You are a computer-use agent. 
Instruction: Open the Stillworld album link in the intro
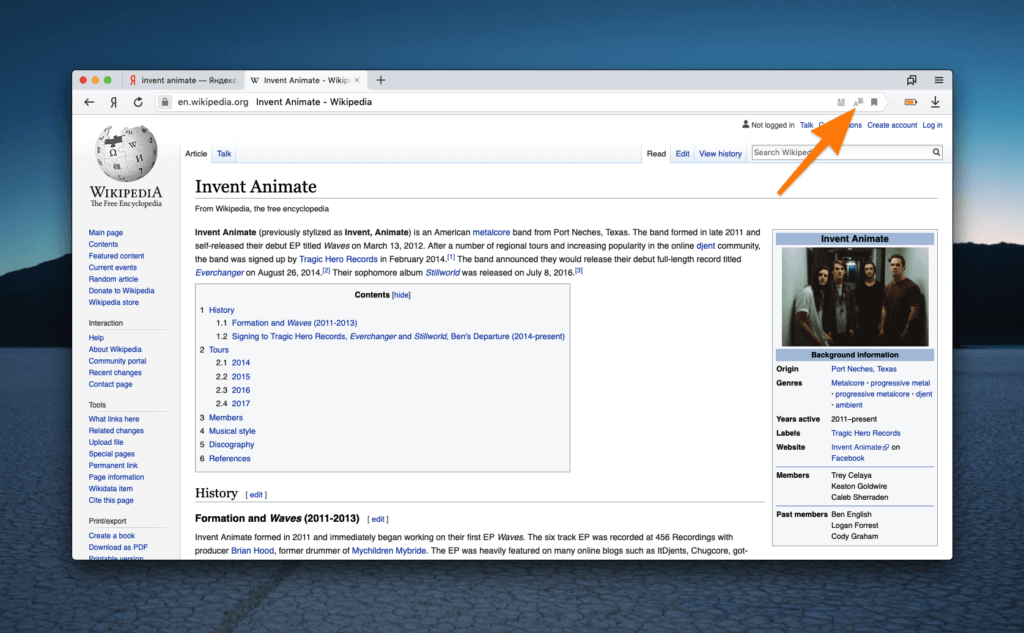coord(443,273)
